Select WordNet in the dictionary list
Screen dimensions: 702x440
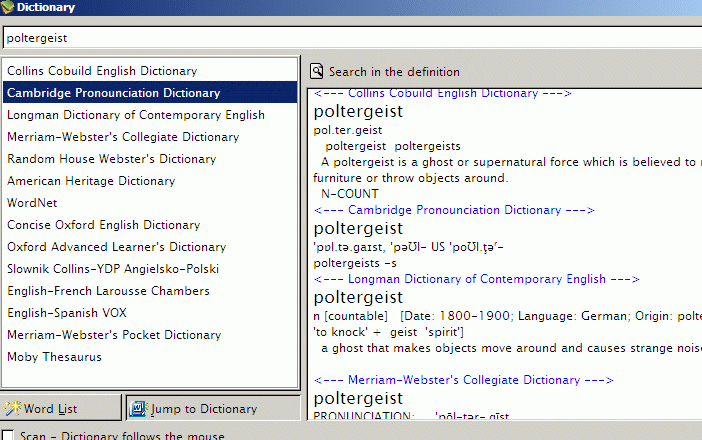click(150, 203)
